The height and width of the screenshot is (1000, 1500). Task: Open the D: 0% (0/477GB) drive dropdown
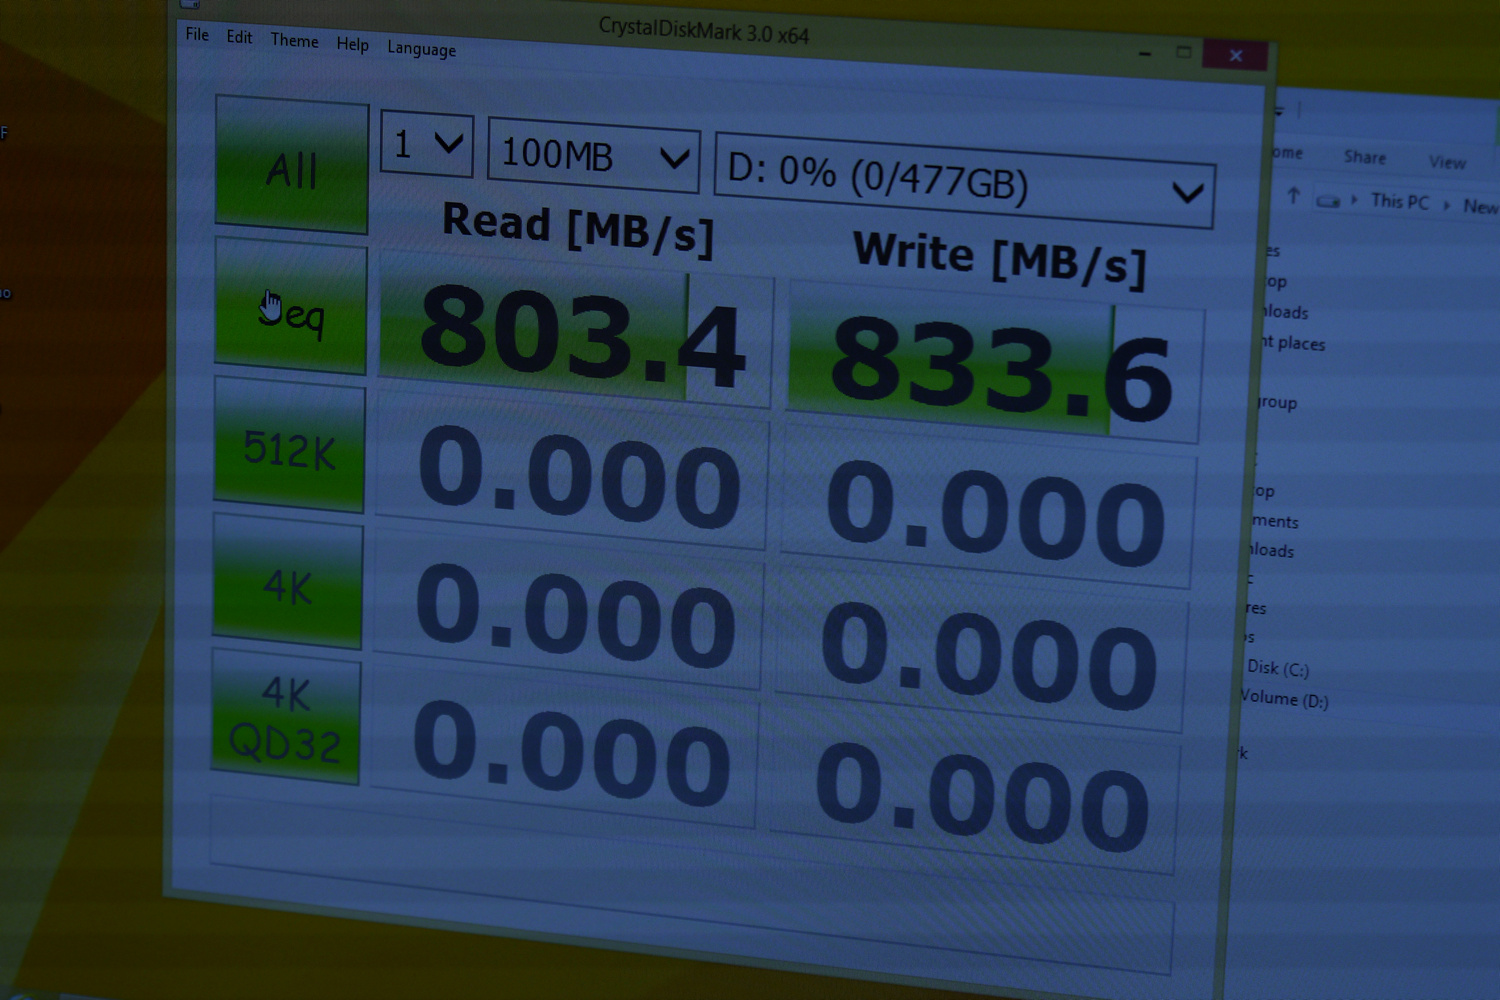point(964,181)
